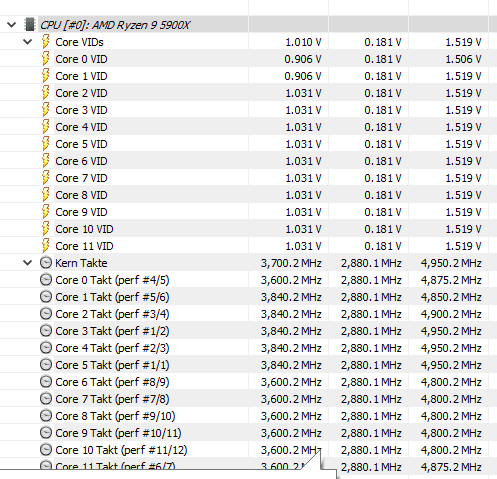
Task: Select the Core 3 VID row
Action: pyautogui.click(x=248, y=110)
